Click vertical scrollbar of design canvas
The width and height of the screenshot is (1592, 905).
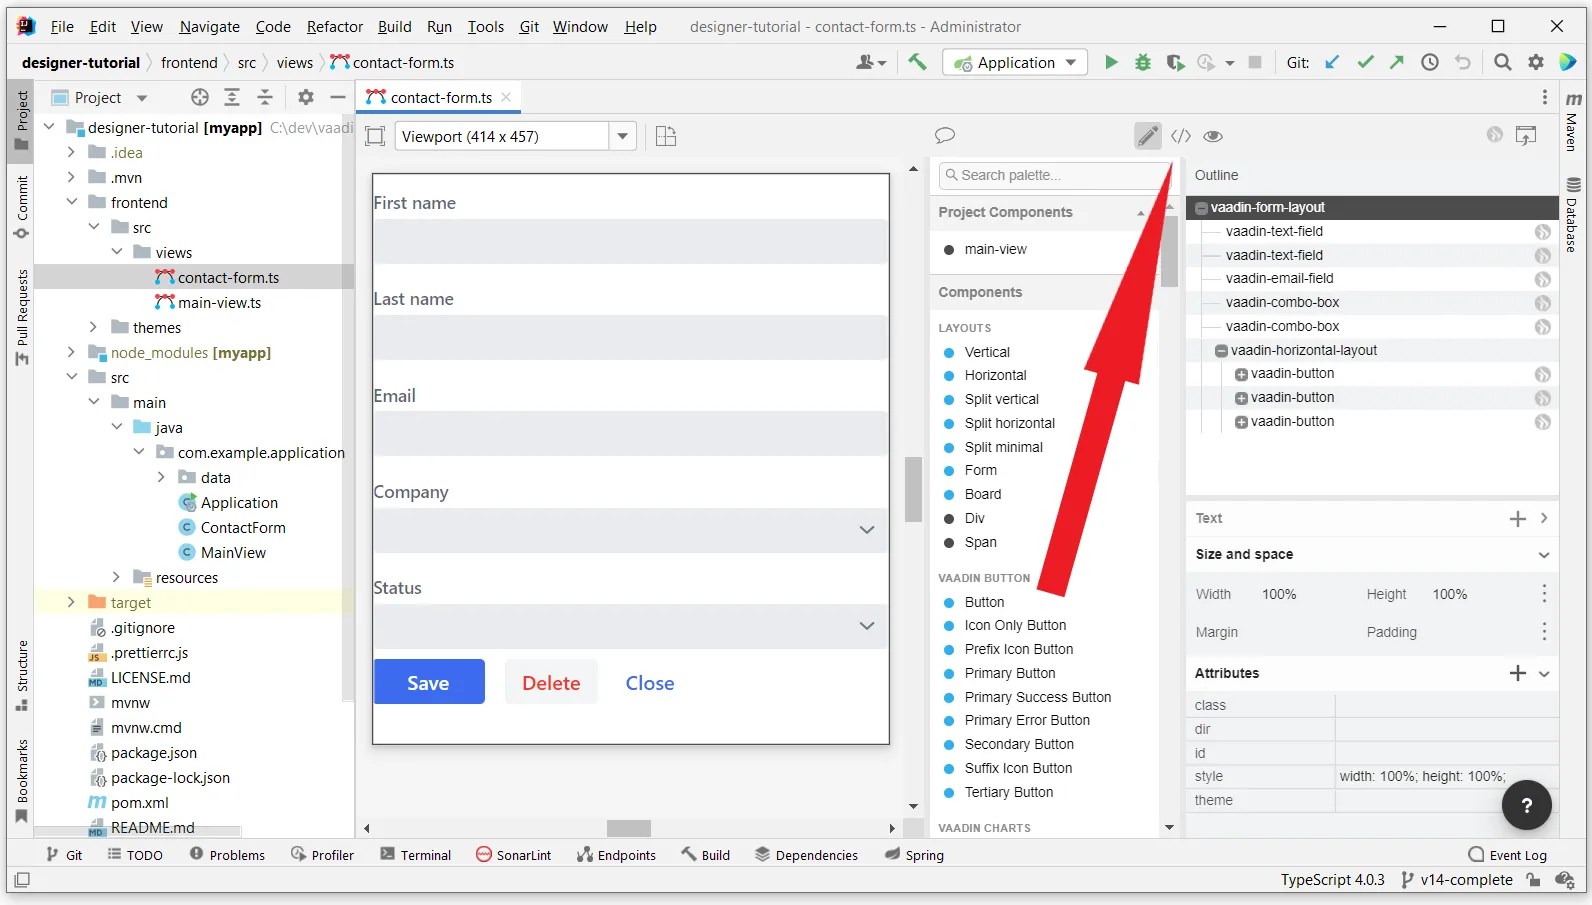point(913,489)
